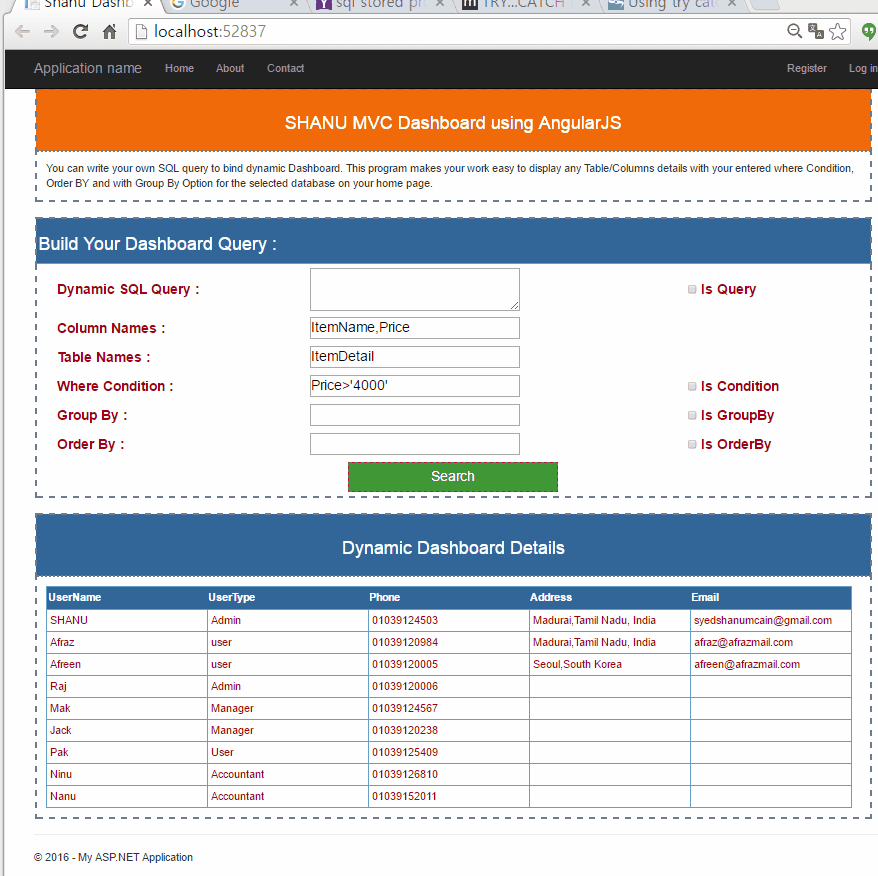Click the zoom magnifier icon in address bar
Image resolution: width=878 pixels, height=876 pixels.
795,31
